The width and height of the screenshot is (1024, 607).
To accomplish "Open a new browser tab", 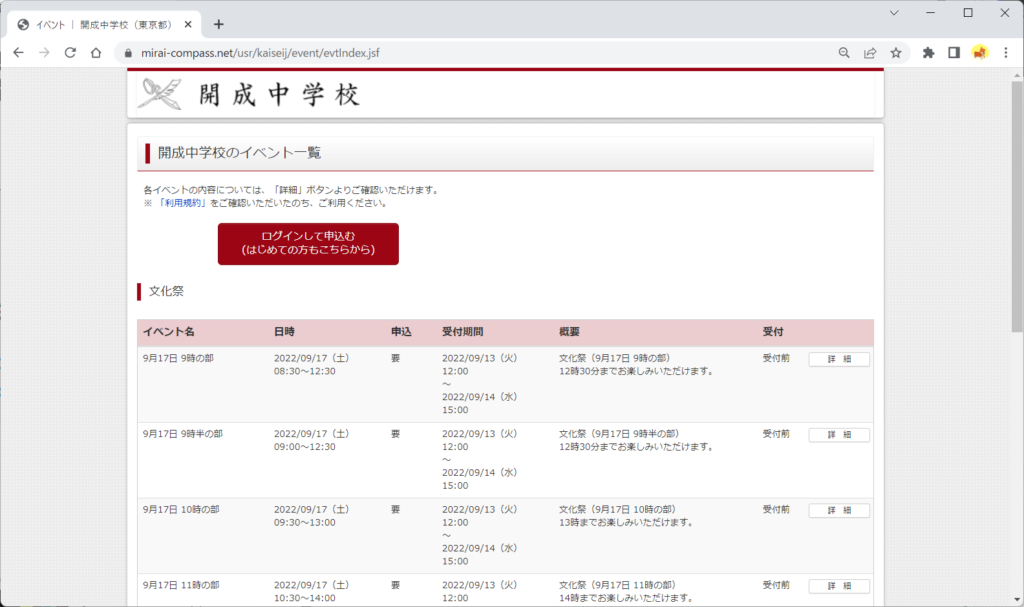I will click(x=219, y=24).
